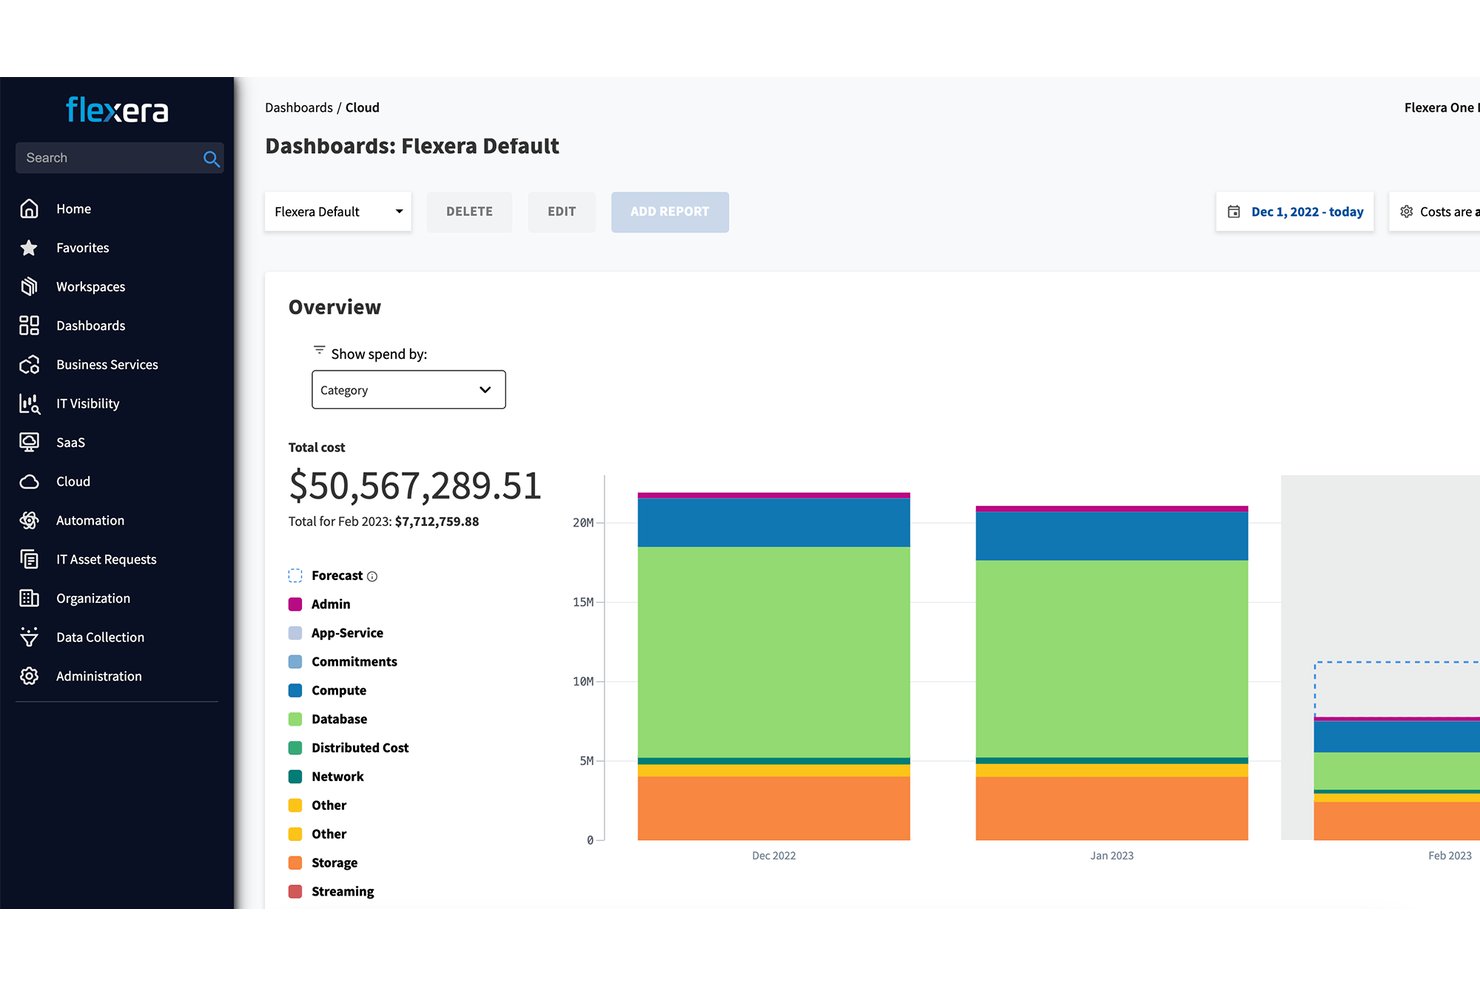
Task: Open the Business Services menu item
Action: pyautogui.click(x=107, y=364)
